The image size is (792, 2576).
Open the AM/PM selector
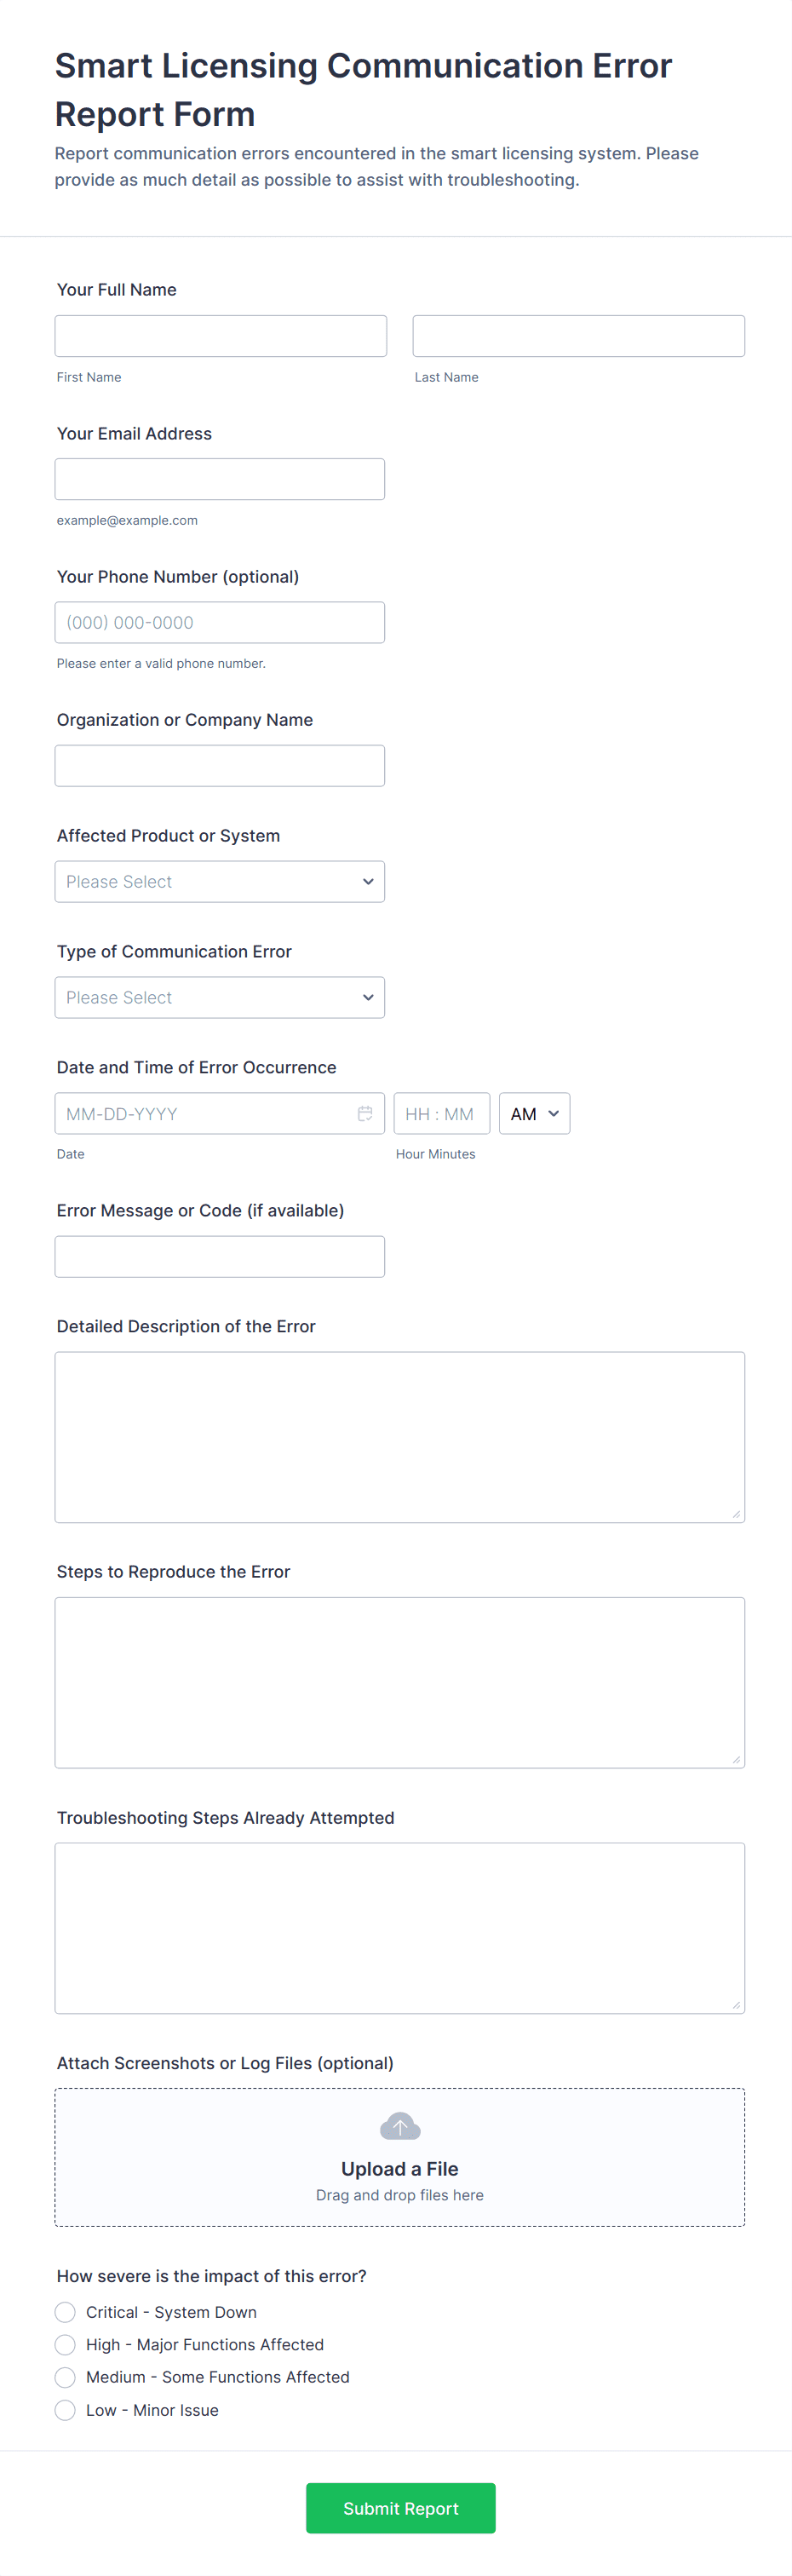534,1113
